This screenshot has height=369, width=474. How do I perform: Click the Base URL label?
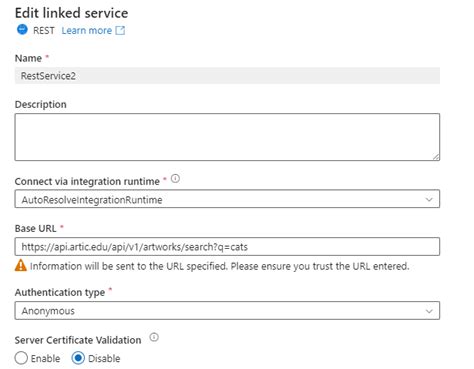point(36,228)
